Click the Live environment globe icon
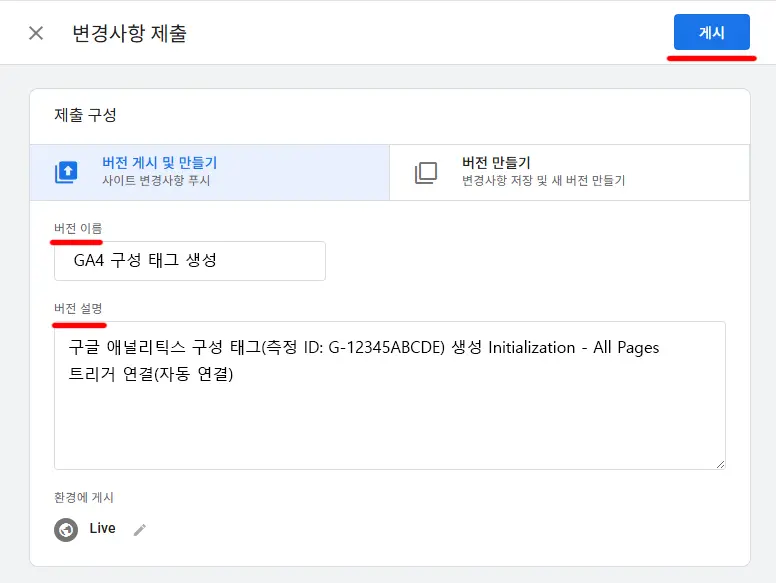Image resolution: width=776 pixels, height=583 pixels. click(x=66, y=530)
